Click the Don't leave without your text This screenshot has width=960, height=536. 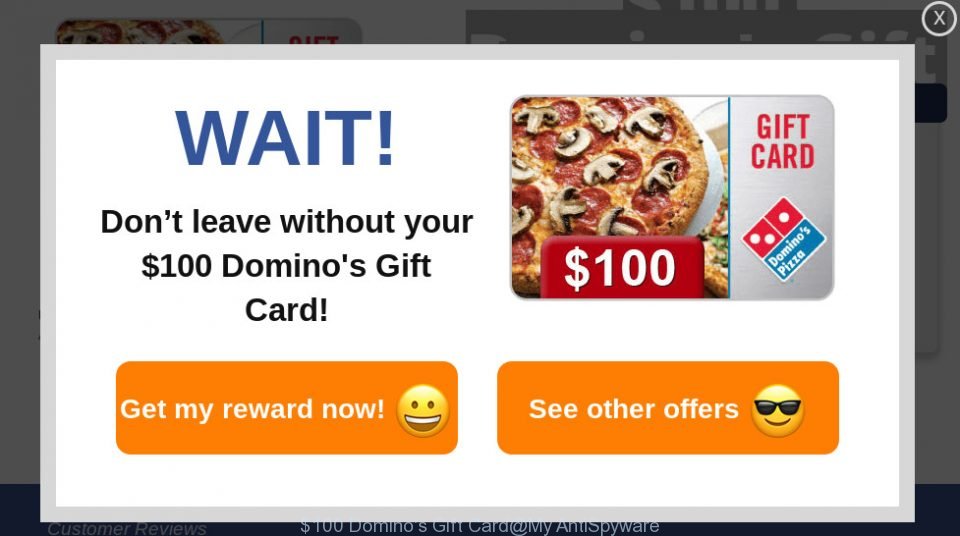point(287,221)
